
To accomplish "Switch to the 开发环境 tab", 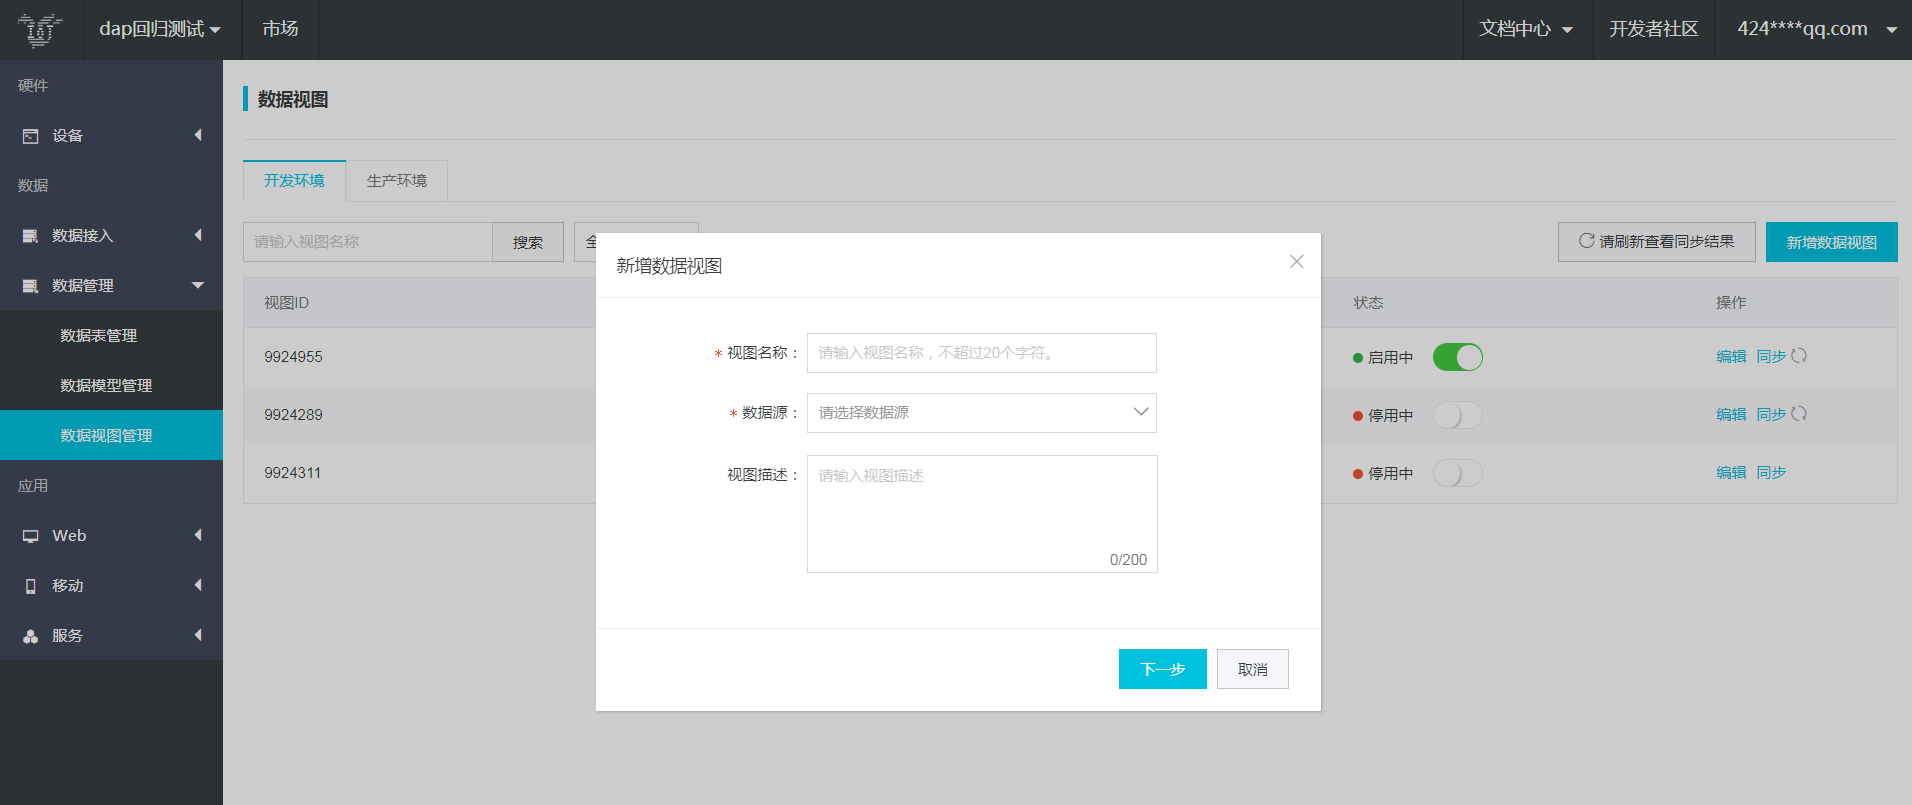I will [294, 181].
